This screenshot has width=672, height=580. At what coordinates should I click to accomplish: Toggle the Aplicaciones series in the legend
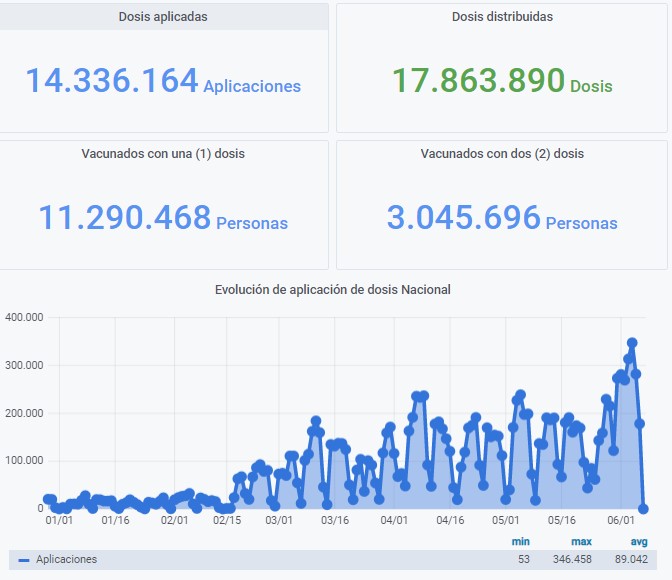pos(67,560)
